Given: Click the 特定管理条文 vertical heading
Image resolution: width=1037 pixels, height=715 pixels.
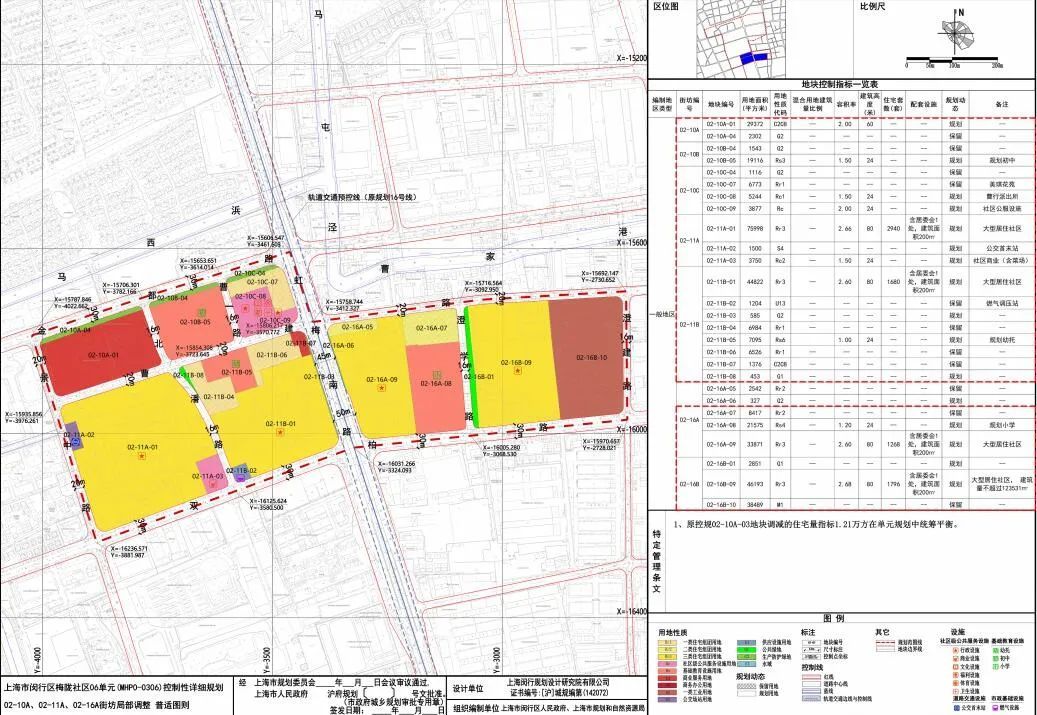Looking at the screenshot, I should [657, 561].
